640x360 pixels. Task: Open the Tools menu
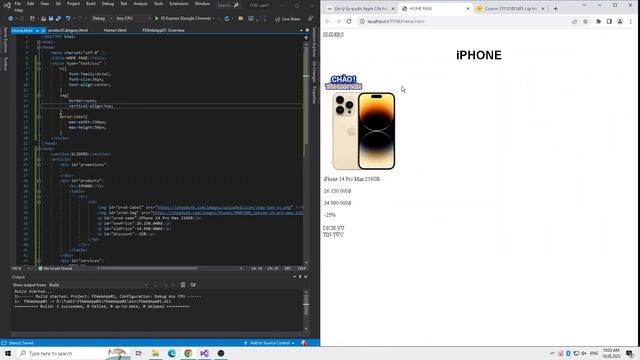pos(158,4)
